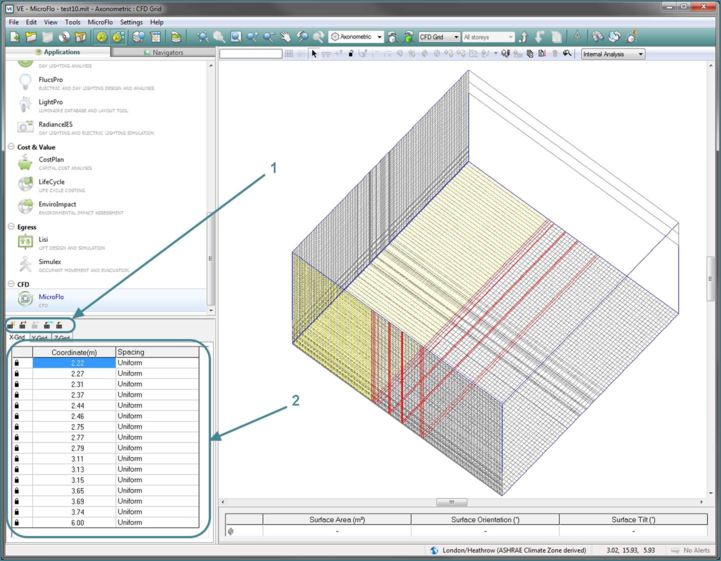Viewport: 721px width, 561px height.
Task: Open the Lisi lift design application
Action: [x=44, y=240]
